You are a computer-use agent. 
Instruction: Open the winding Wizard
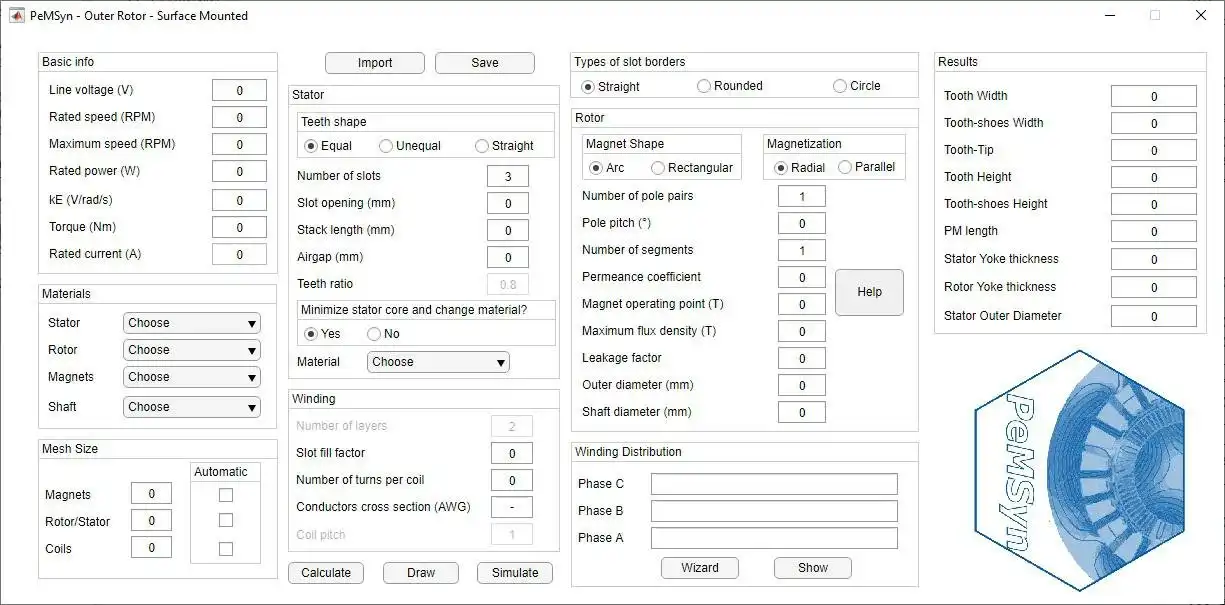[700, 568]
